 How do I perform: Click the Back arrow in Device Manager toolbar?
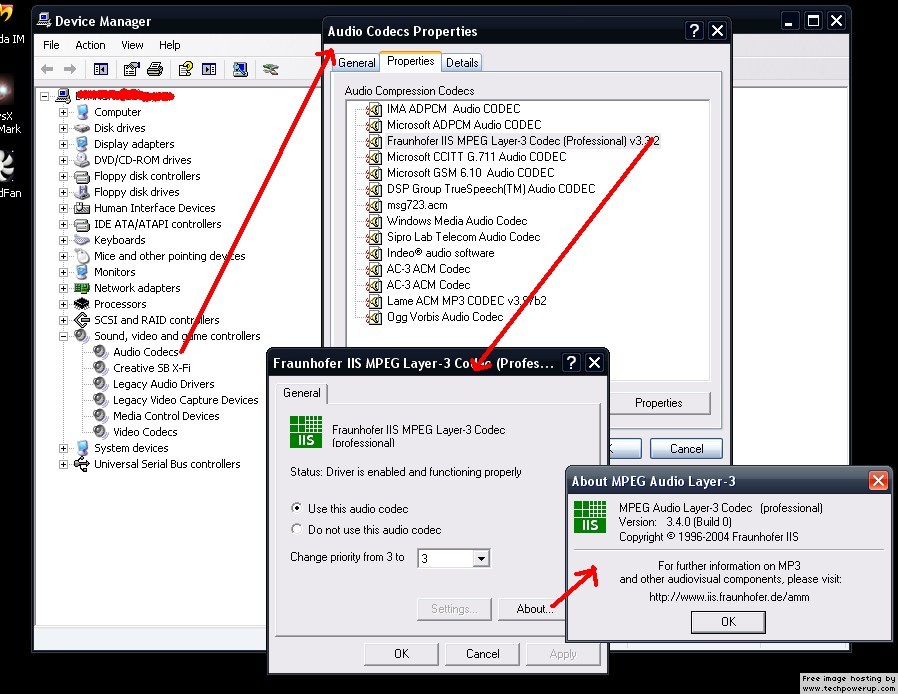[x=47, y=69]
